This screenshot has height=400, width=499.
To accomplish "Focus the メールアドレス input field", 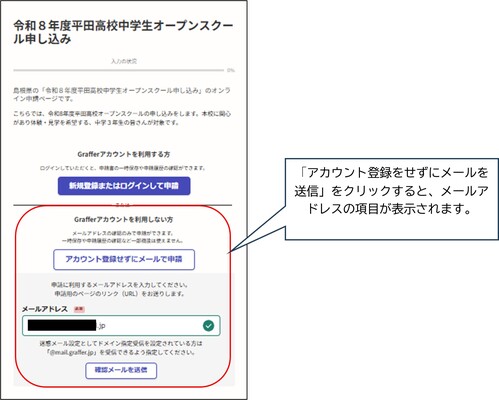I will (x=121, y=325).
